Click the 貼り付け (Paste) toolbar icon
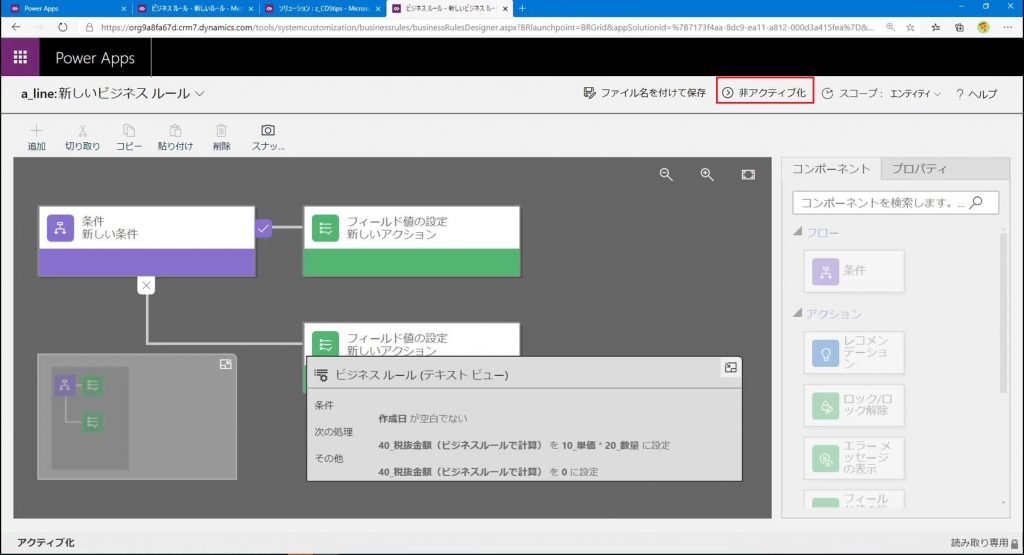This screenshot has height=555, width=1024. [175, 131]
